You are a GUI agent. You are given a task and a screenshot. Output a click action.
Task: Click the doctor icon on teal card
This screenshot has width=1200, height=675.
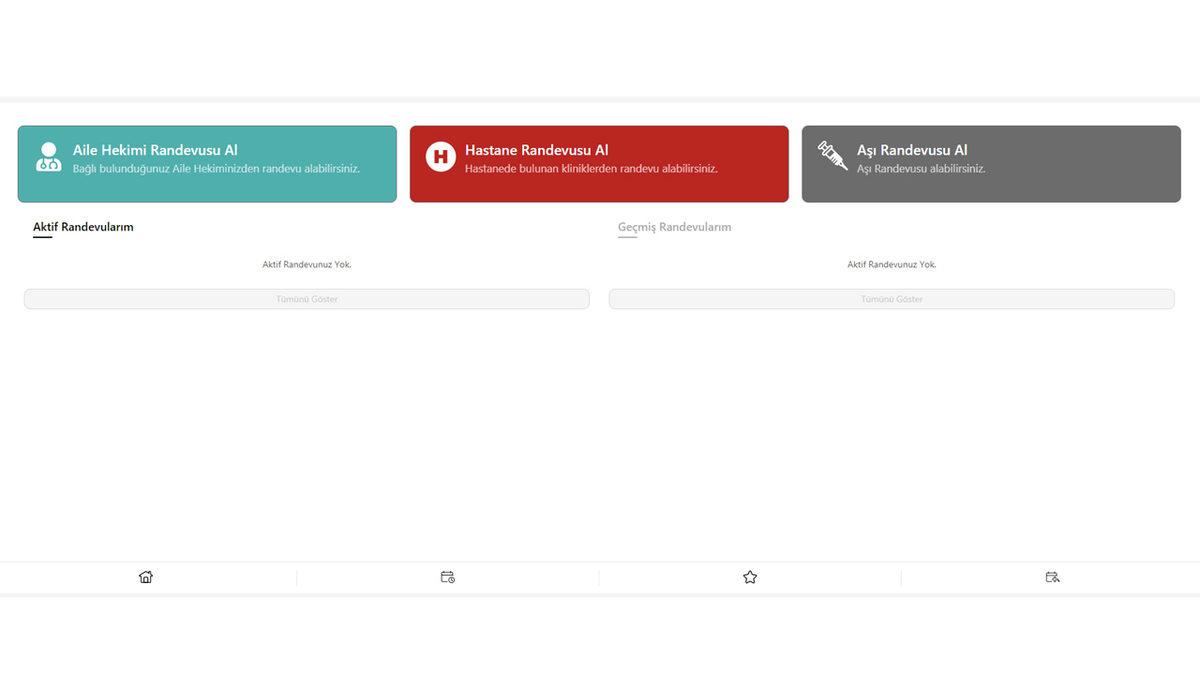(48, 157)
